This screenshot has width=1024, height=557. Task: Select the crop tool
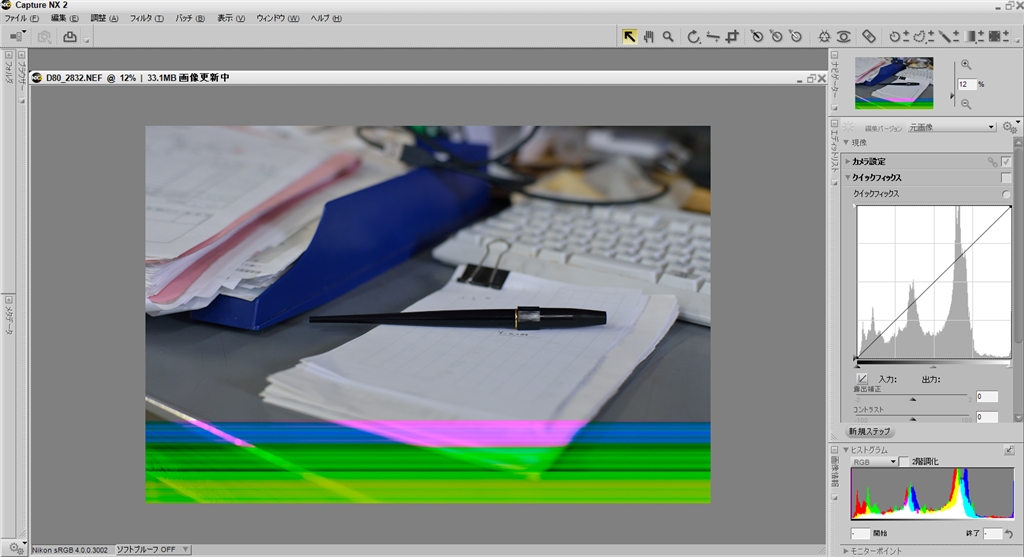(x=732, y=37)
